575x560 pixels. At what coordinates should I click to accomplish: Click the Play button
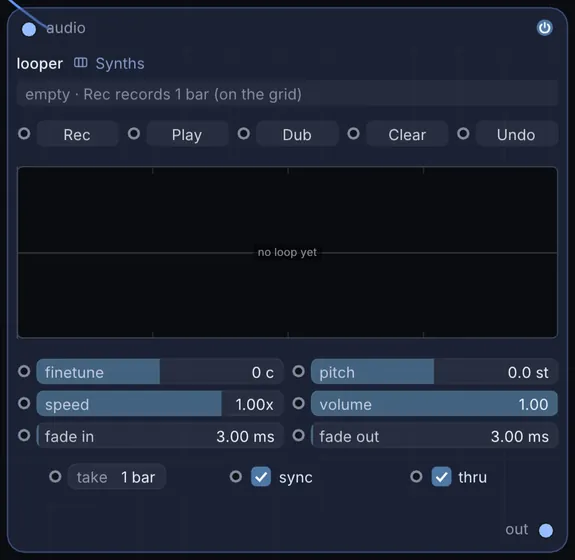point(187,134)
